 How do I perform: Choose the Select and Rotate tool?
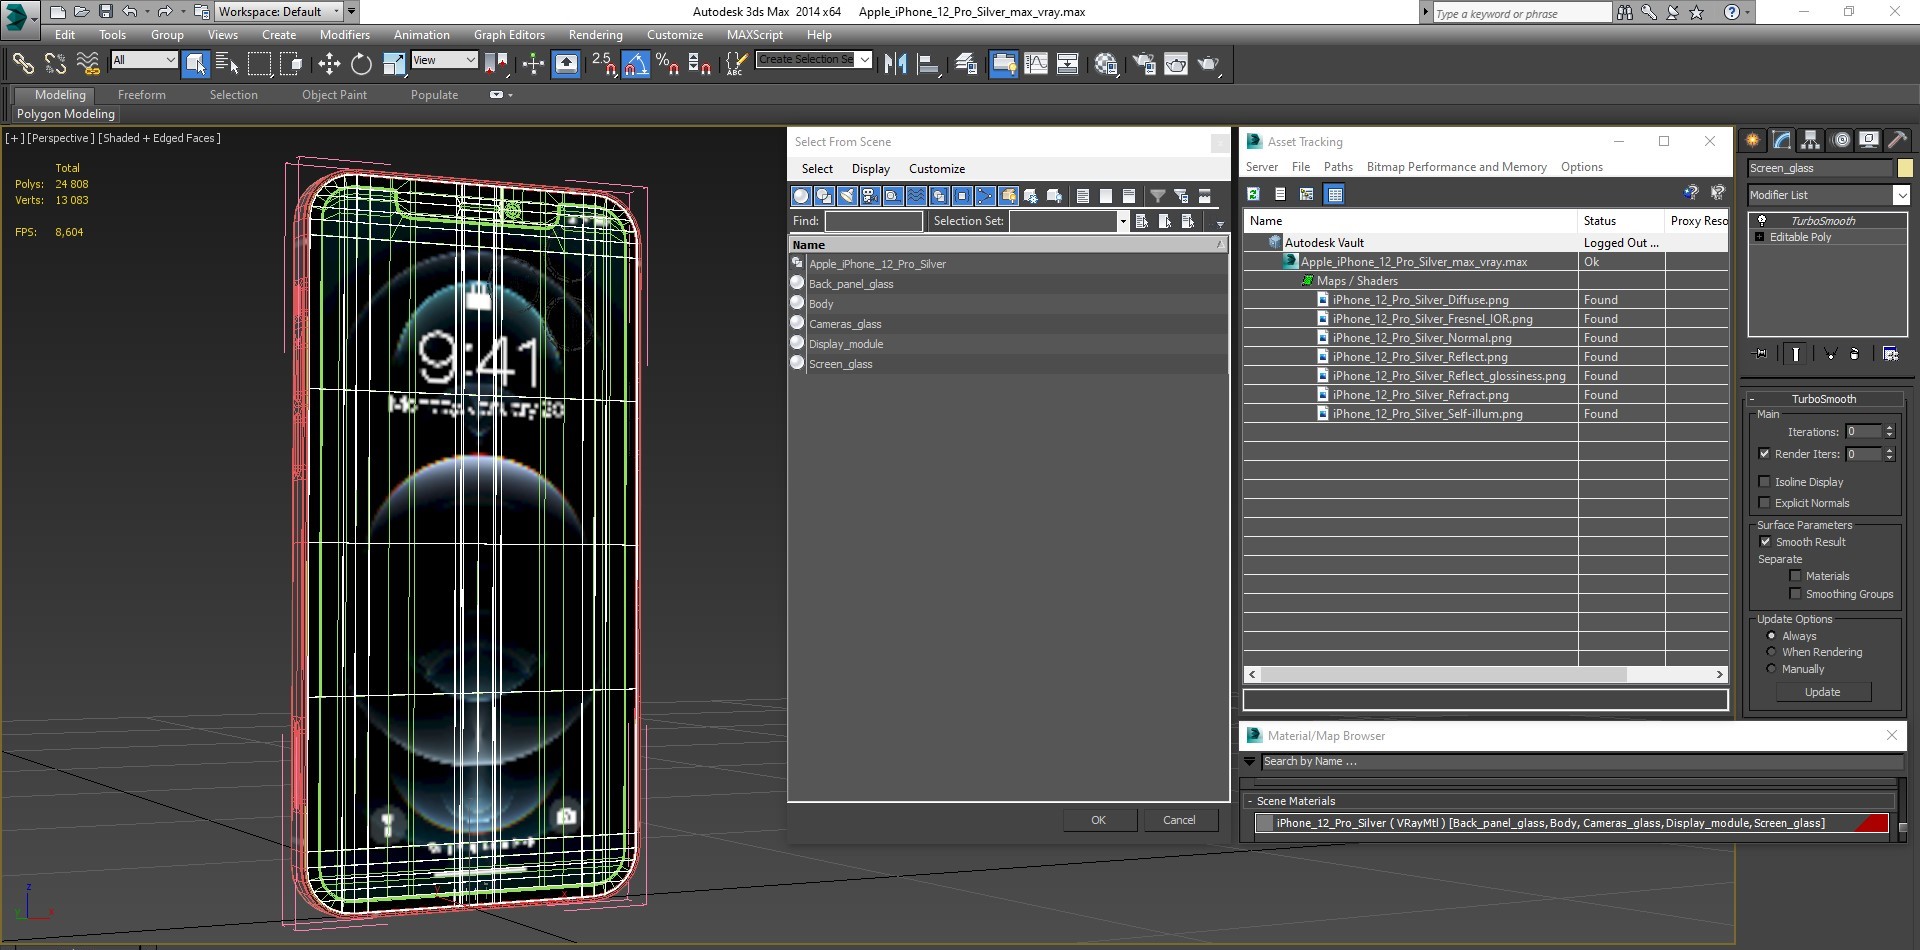pyautogui.click(x=361, y=64)
